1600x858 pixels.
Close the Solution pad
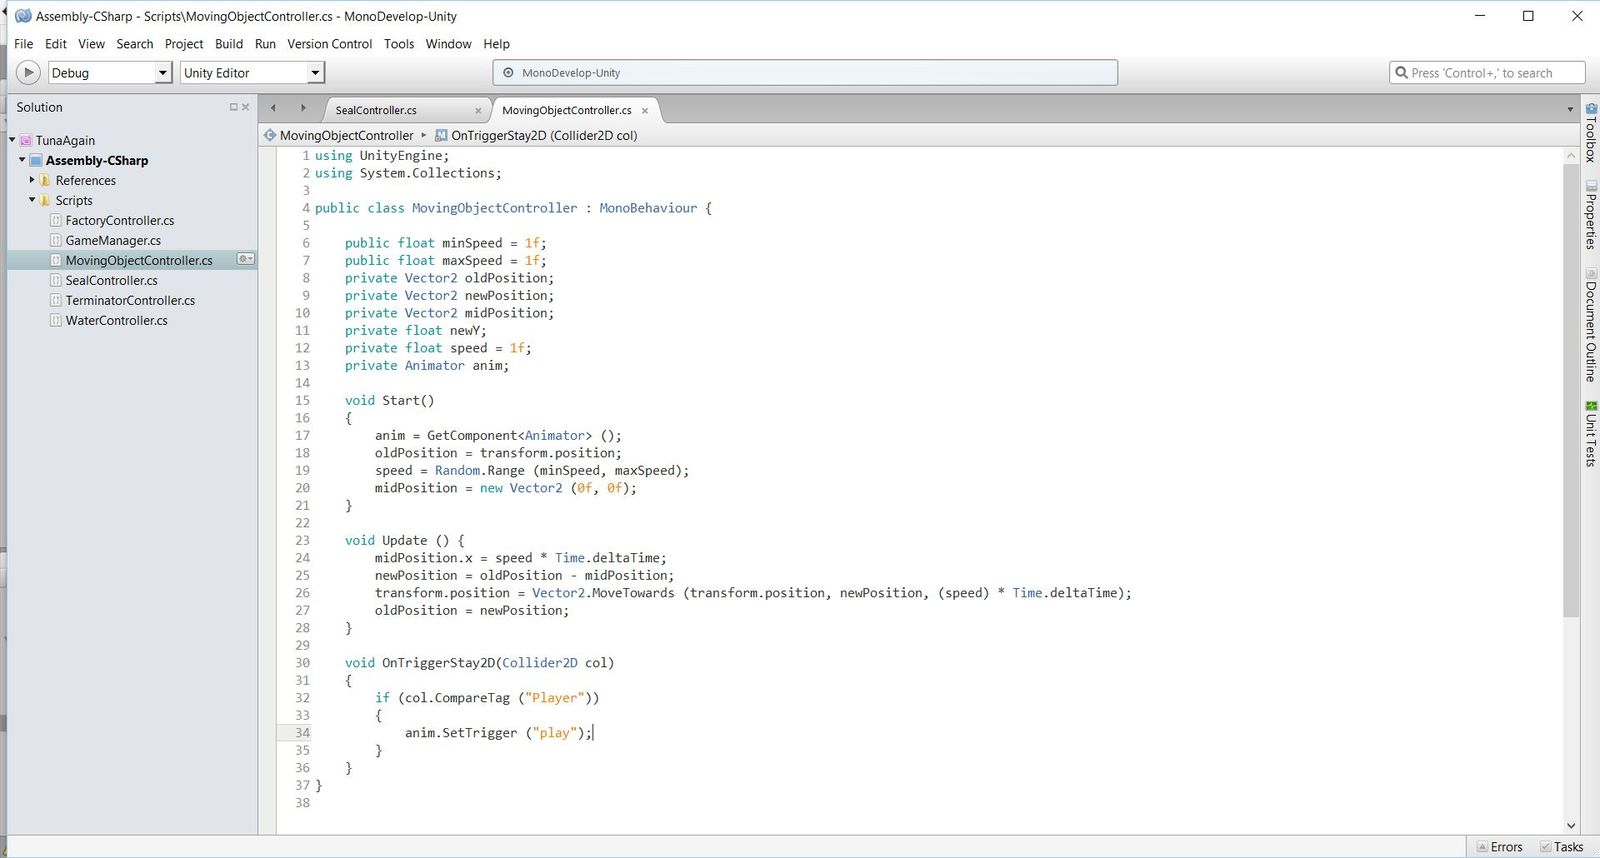[x=245, y=107]
